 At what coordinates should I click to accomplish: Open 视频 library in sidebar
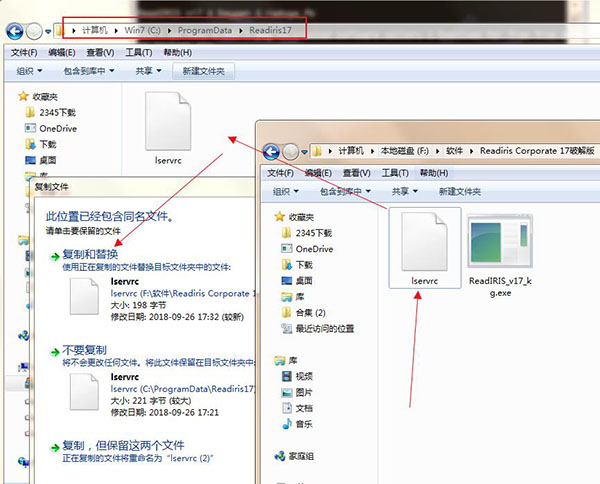pos(304,376)
